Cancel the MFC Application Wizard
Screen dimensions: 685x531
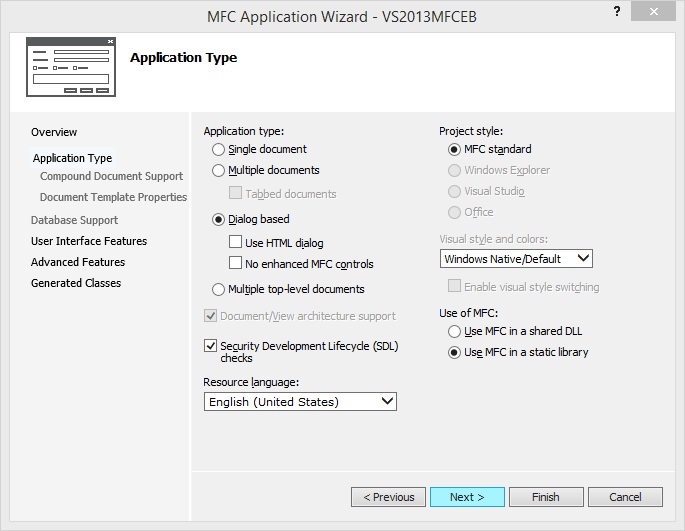pyautogui.click(x=625, y=497)
